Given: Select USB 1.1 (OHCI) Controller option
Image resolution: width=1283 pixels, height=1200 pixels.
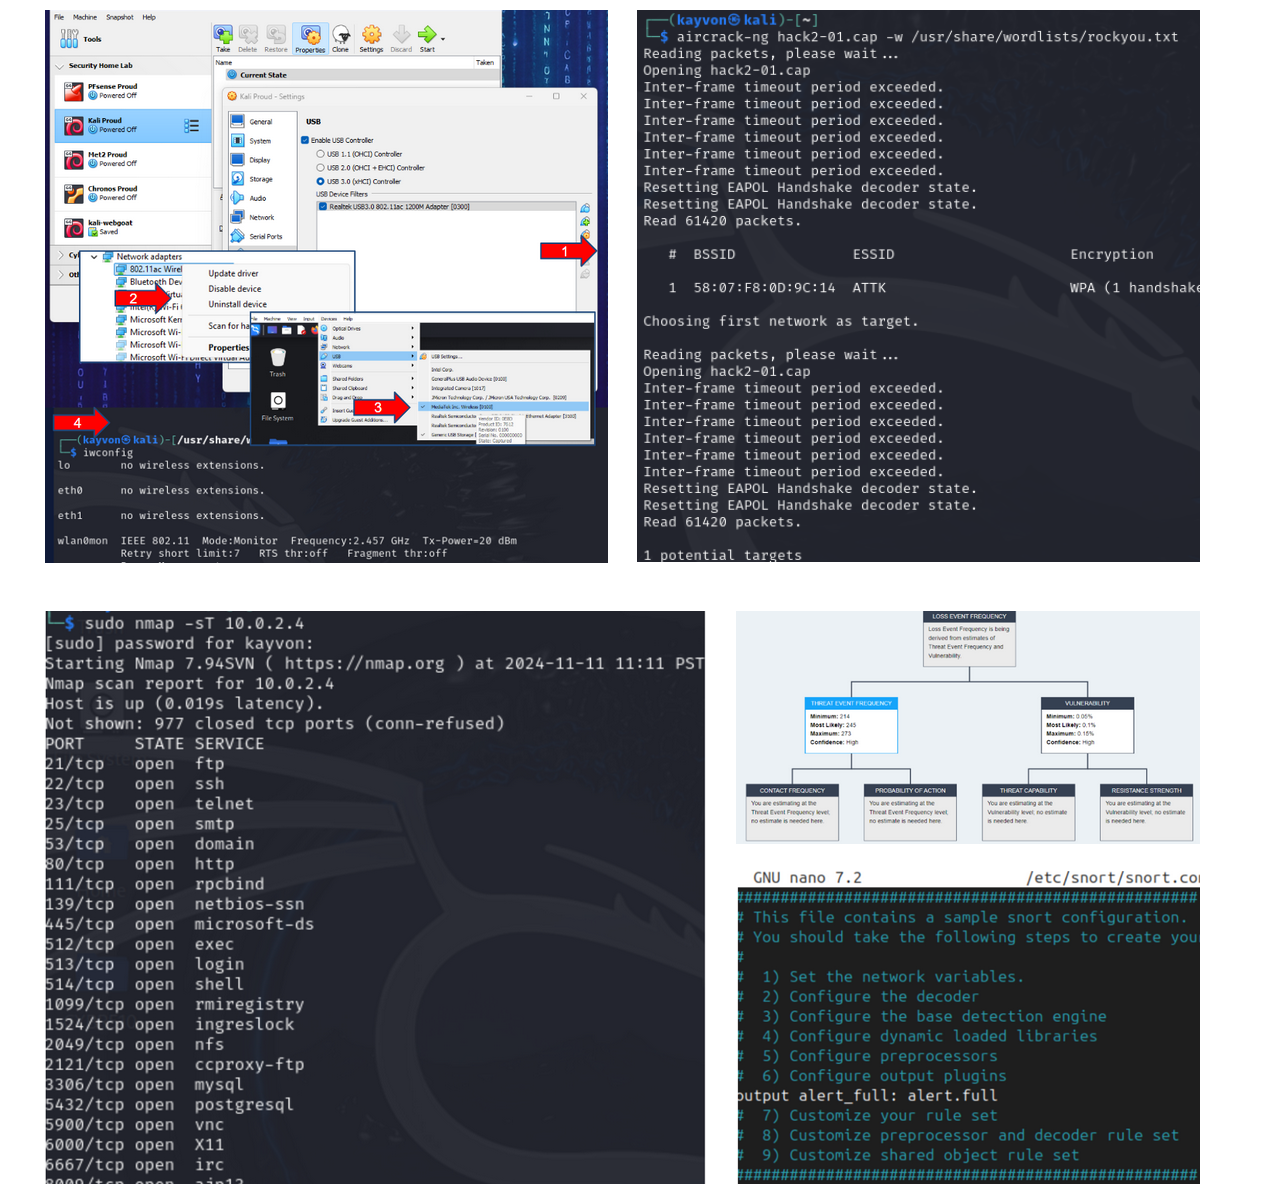Looking at the screenshot, I should click(x=321, y=154).
